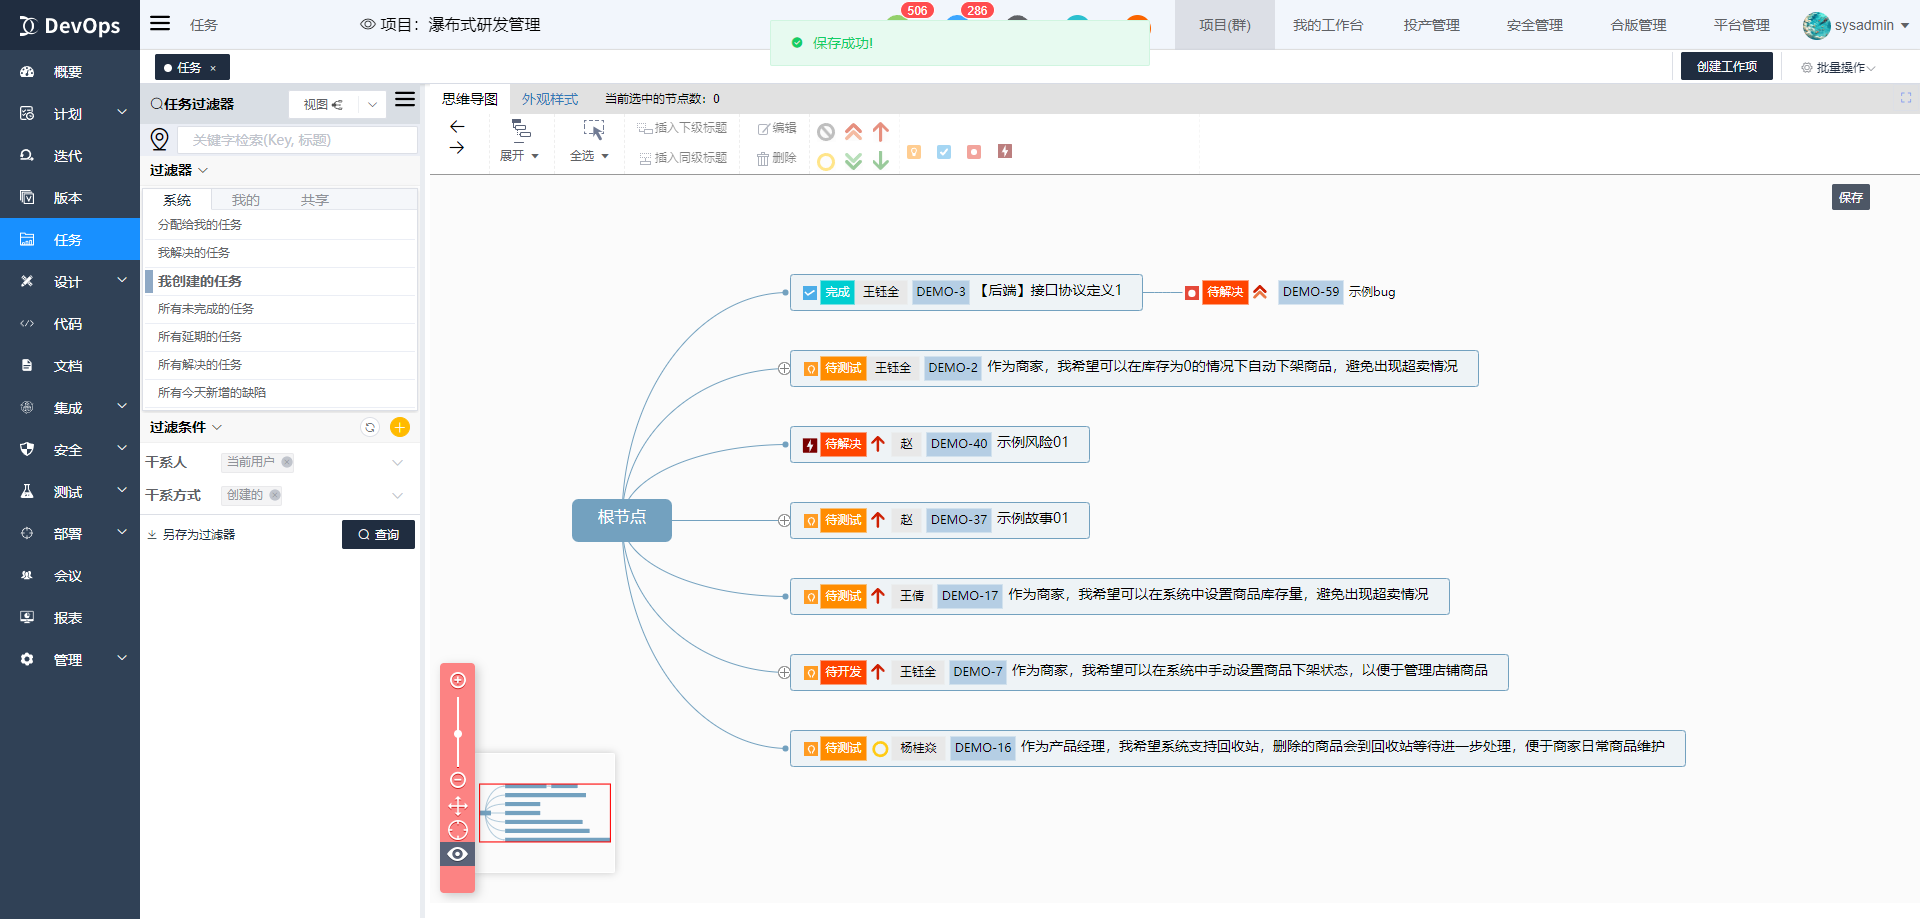
Task: Click the green down arrow priority icon
Action: pos(881,161)
